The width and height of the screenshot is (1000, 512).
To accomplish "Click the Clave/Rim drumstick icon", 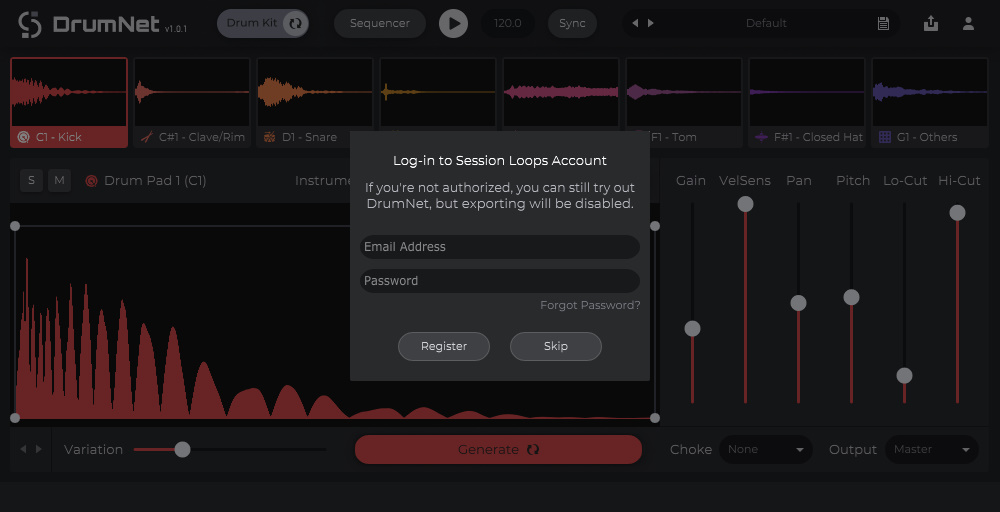I will (147, 137).
